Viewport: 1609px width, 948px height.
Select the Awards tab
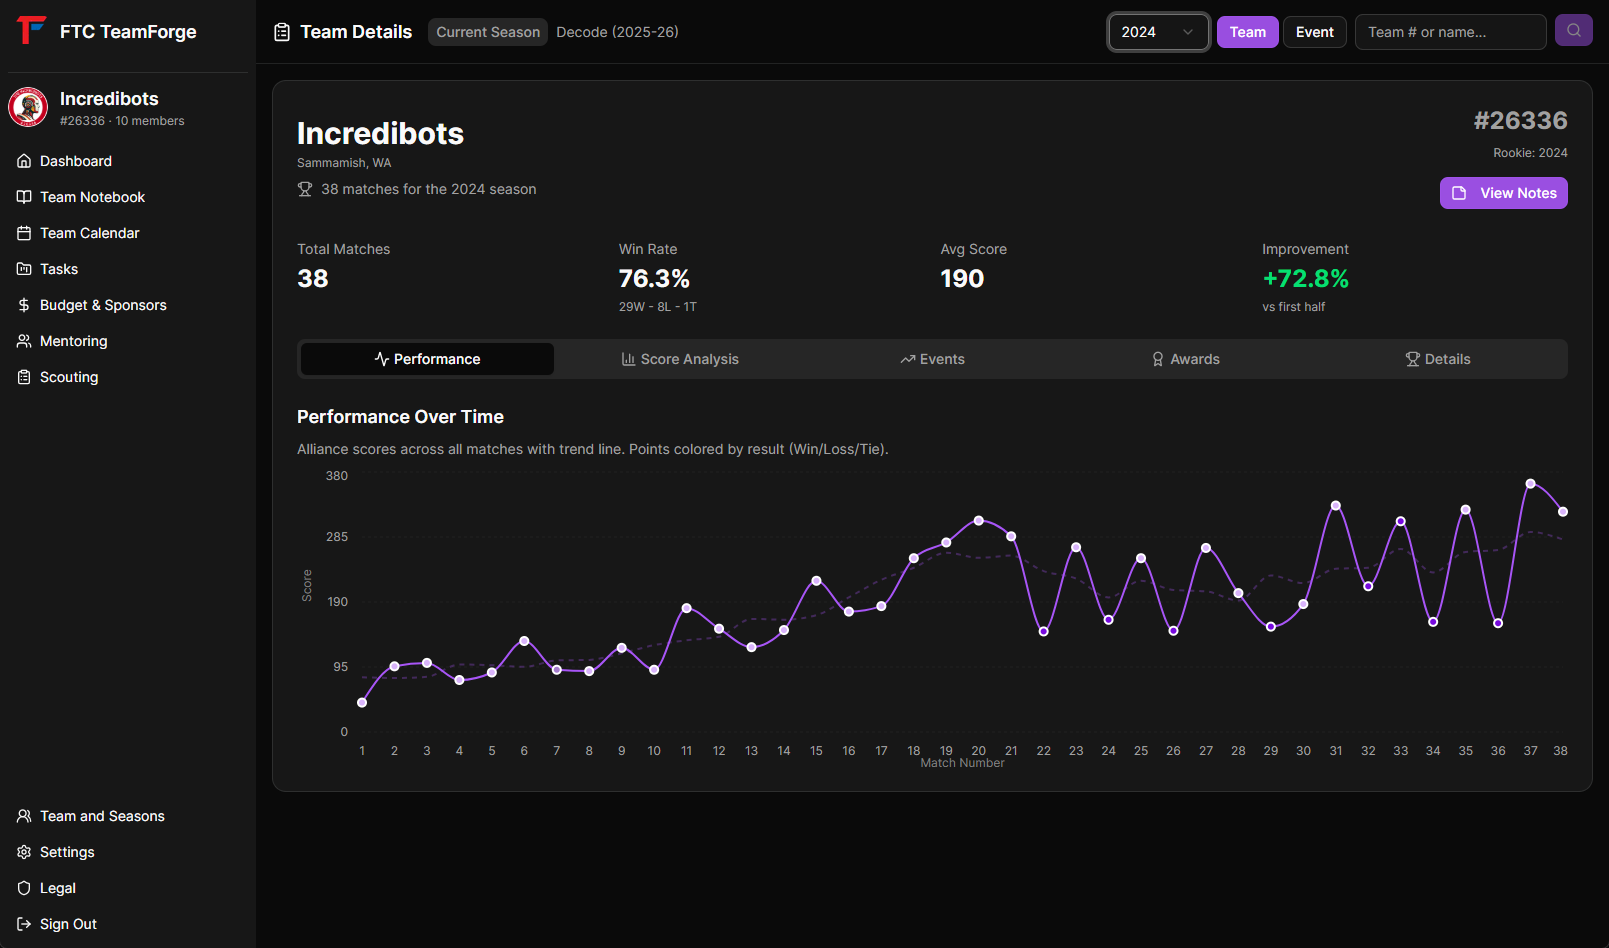click(x=1185, y=359)
